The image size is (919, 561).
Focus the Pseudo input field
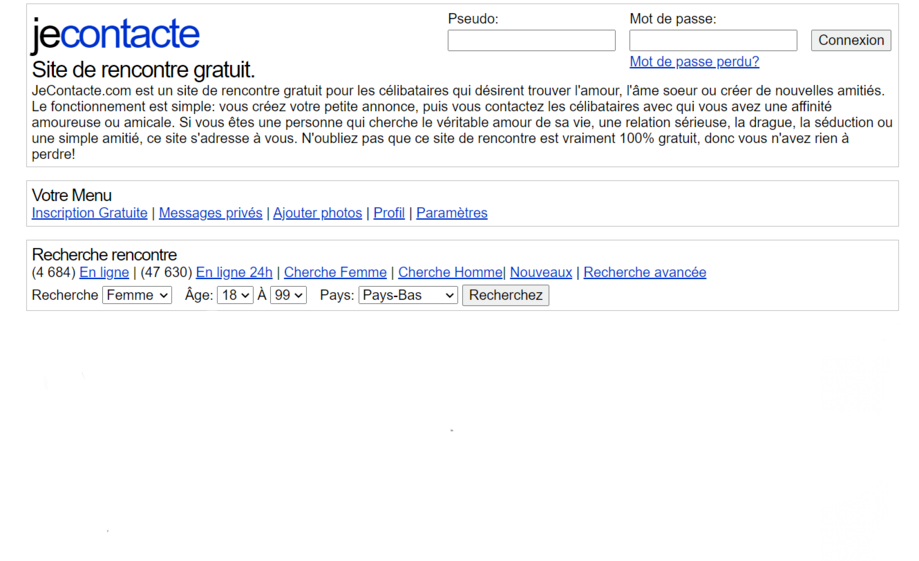(532, 40)
